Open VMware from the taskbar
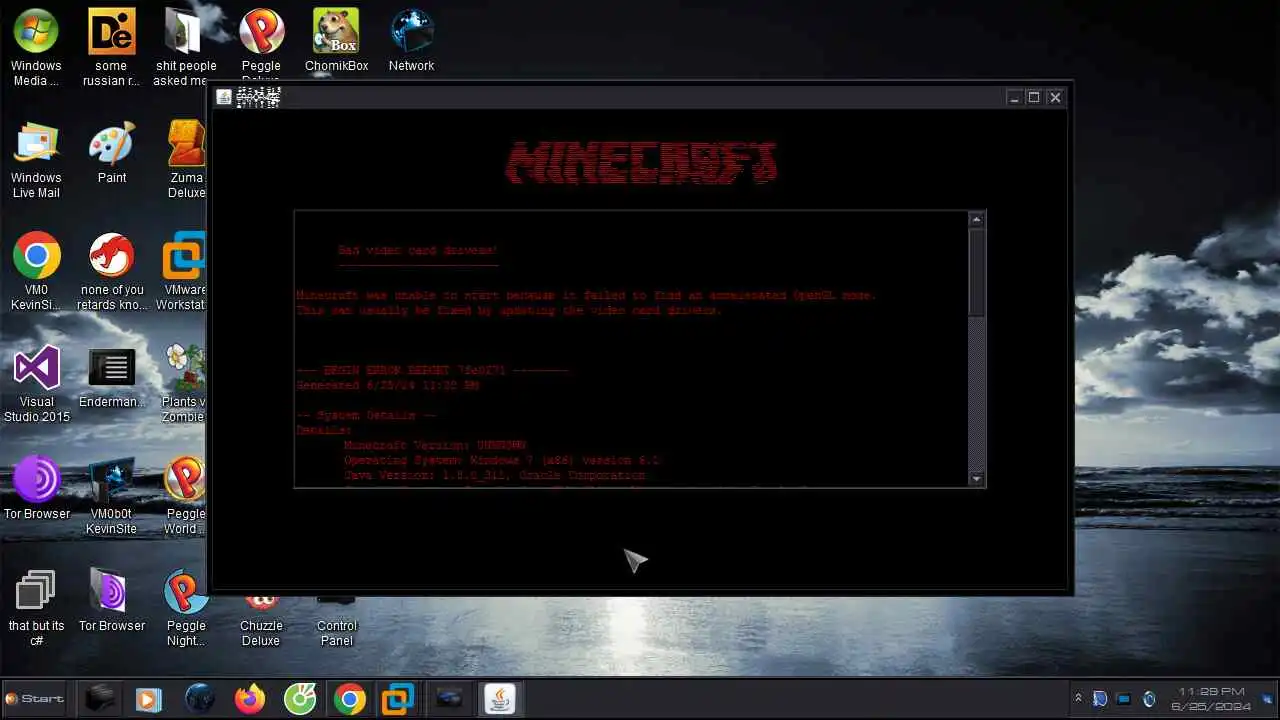Screen dimensions: 1280x720 pyautogui.click(x=398, y=699)
